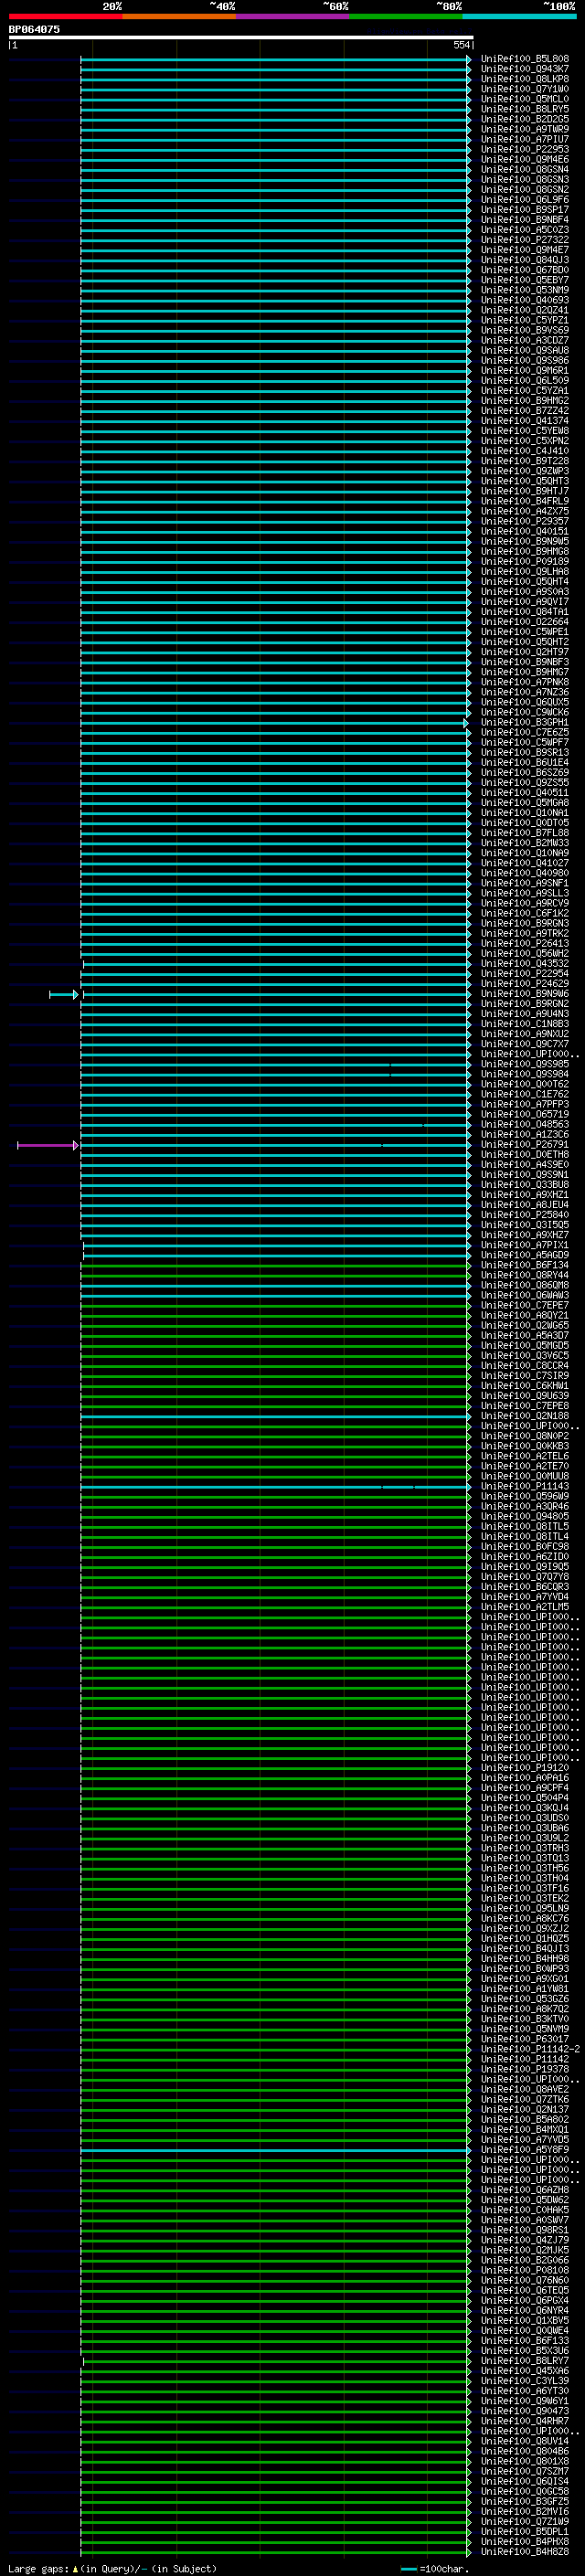
Task: Open hit UniRef100_A7PIX1
Action: tap(525, 1245)
